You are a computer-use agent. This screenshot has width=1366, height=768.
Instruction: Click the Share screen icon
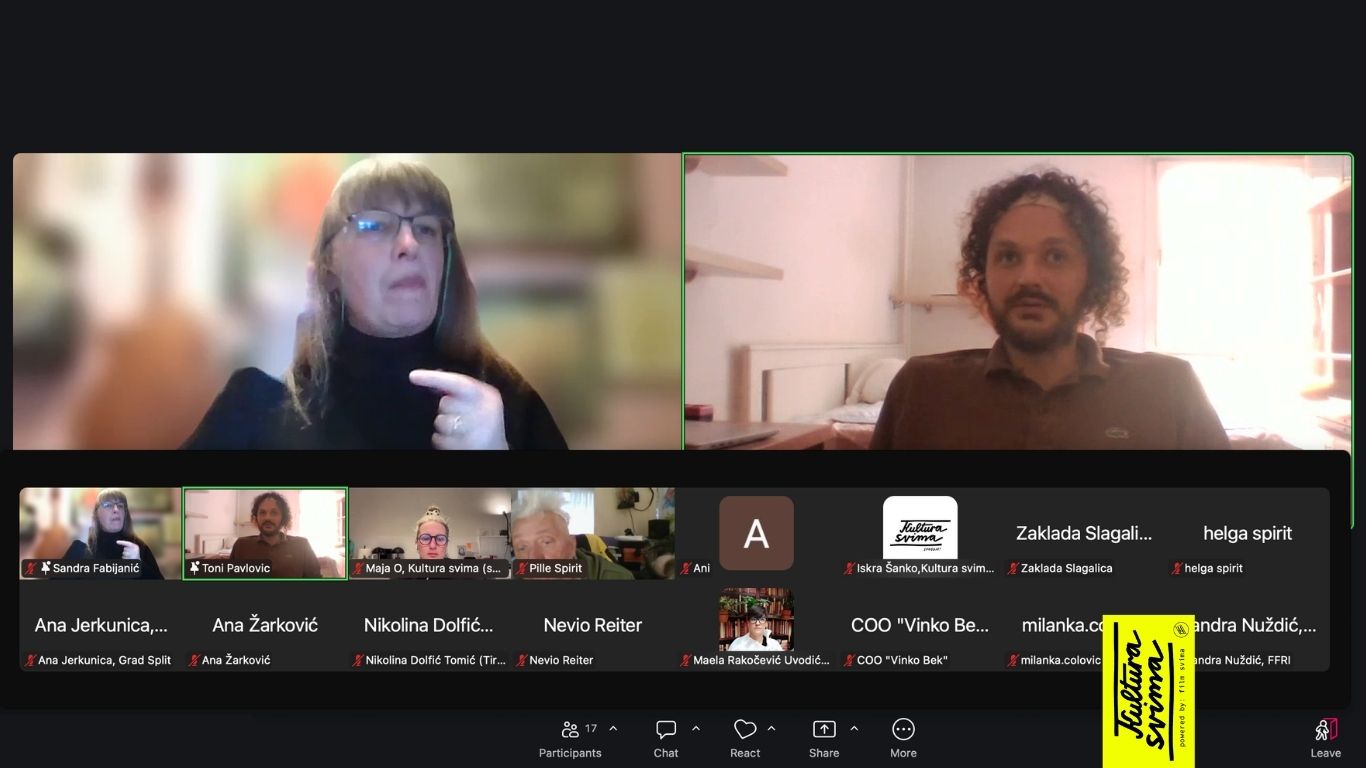point(824,730)
